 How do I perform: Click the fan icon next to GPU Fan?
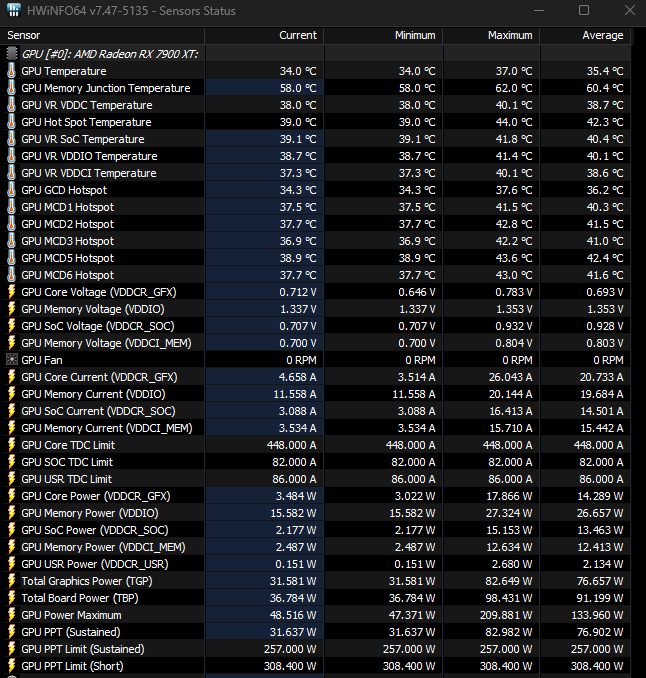pos(12,360)
